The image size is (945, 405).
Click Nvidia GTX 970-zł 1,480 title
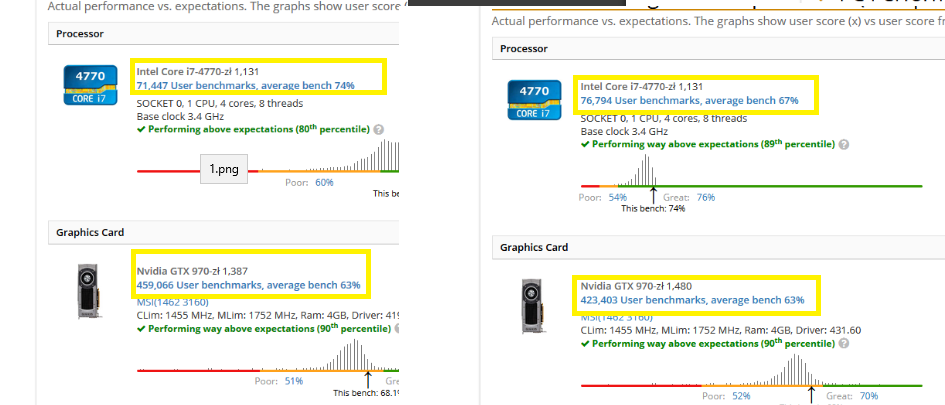point(636,286)
